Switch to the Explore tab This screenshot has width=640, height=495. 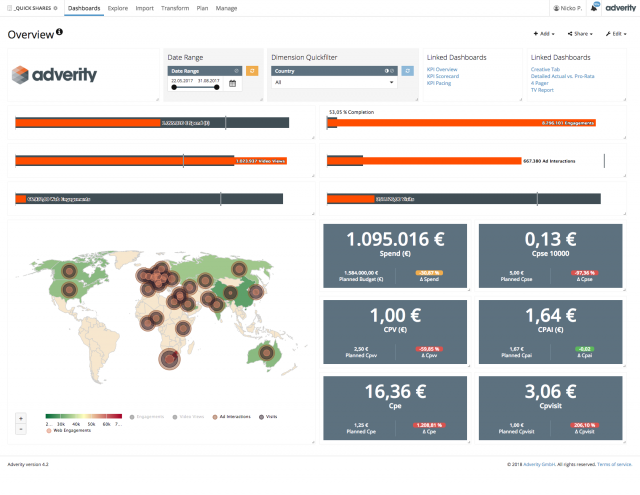click(117, 8)
